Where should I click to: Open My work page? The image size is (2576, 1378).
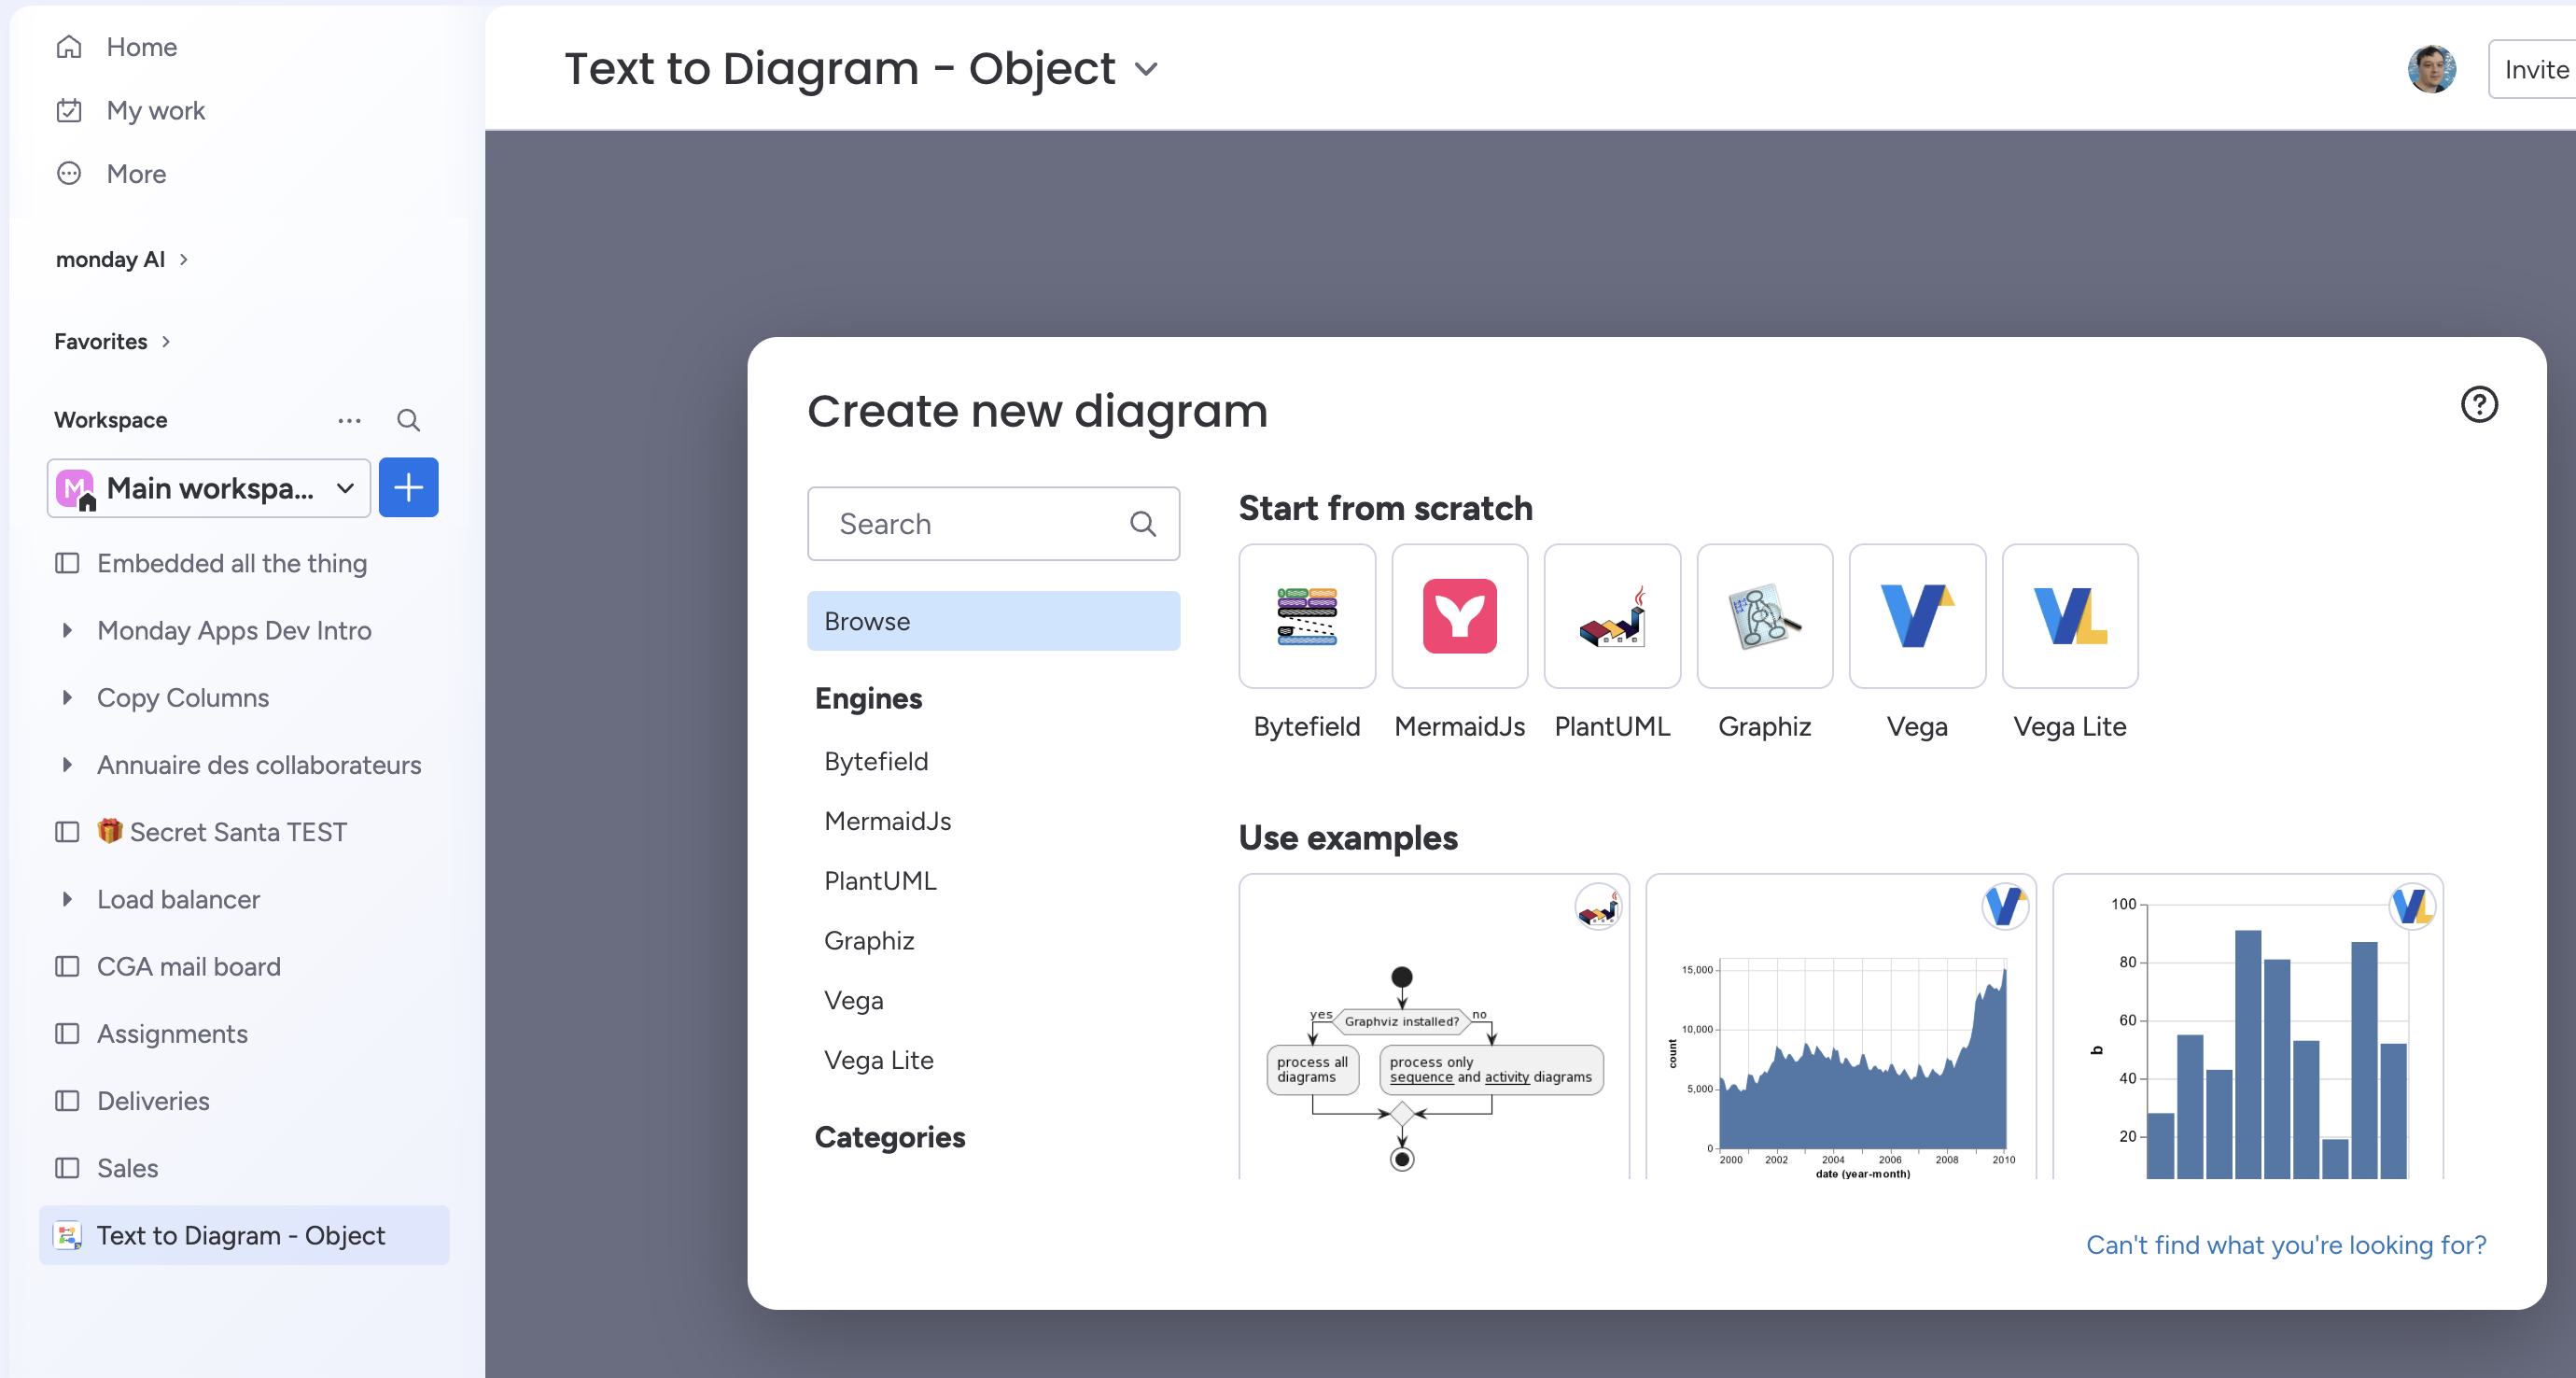[156, 110]
